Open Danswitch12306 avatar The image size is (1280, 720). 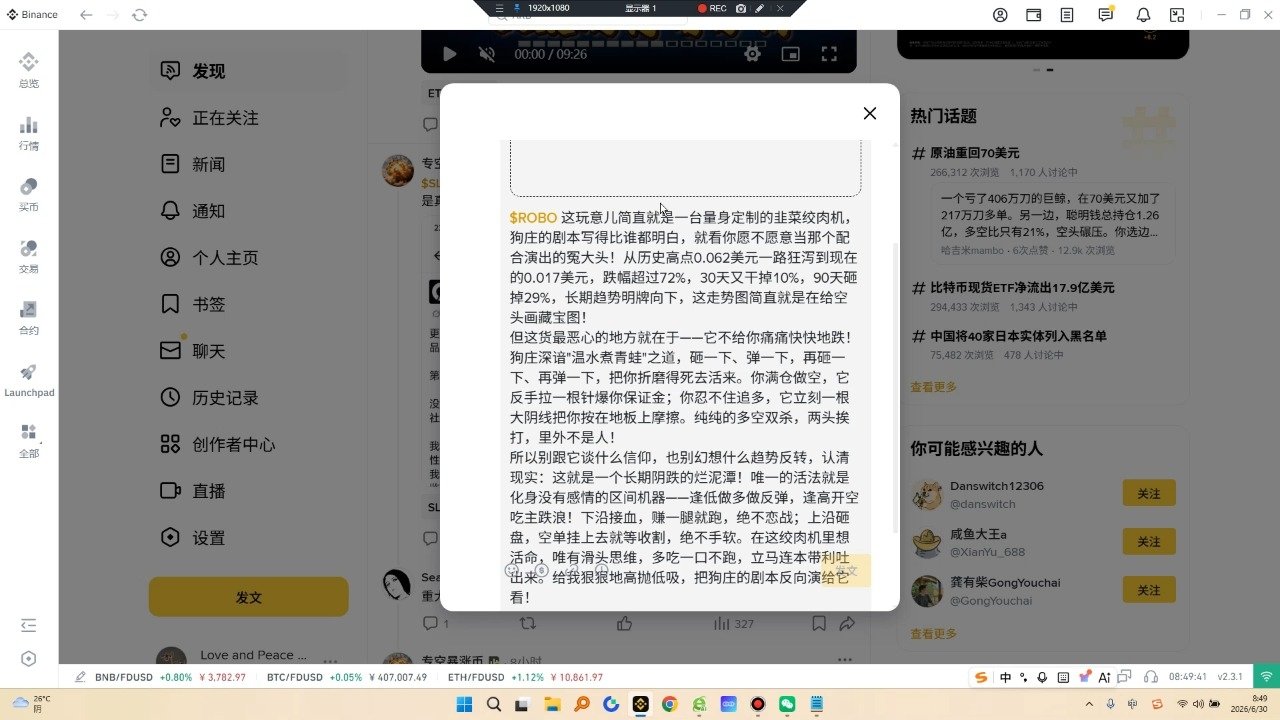(x=927, y=495)
